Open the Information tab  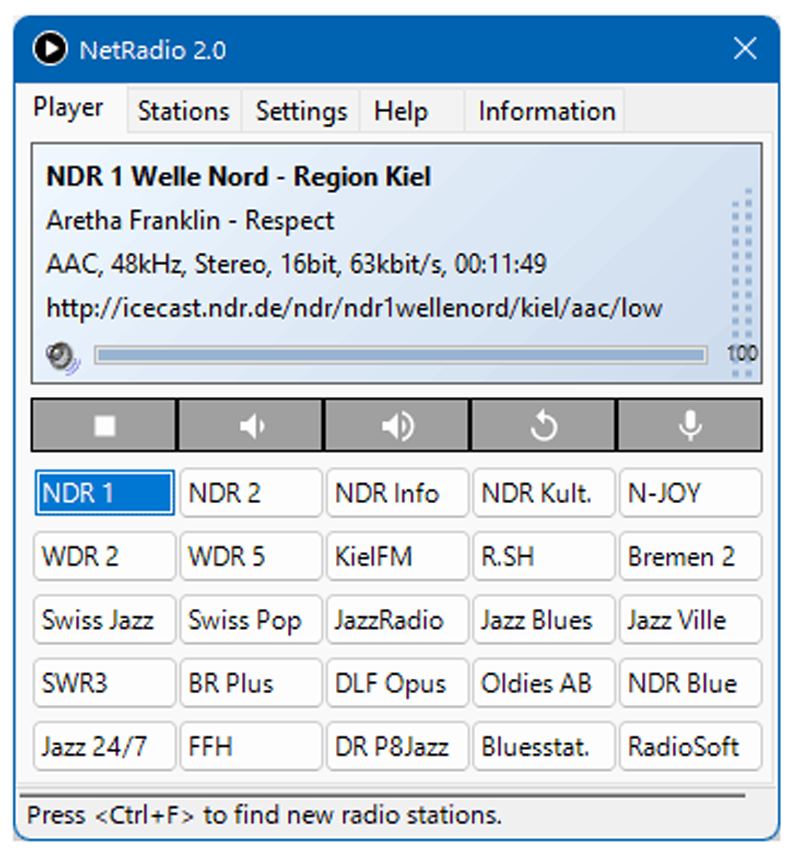[547, 111]
